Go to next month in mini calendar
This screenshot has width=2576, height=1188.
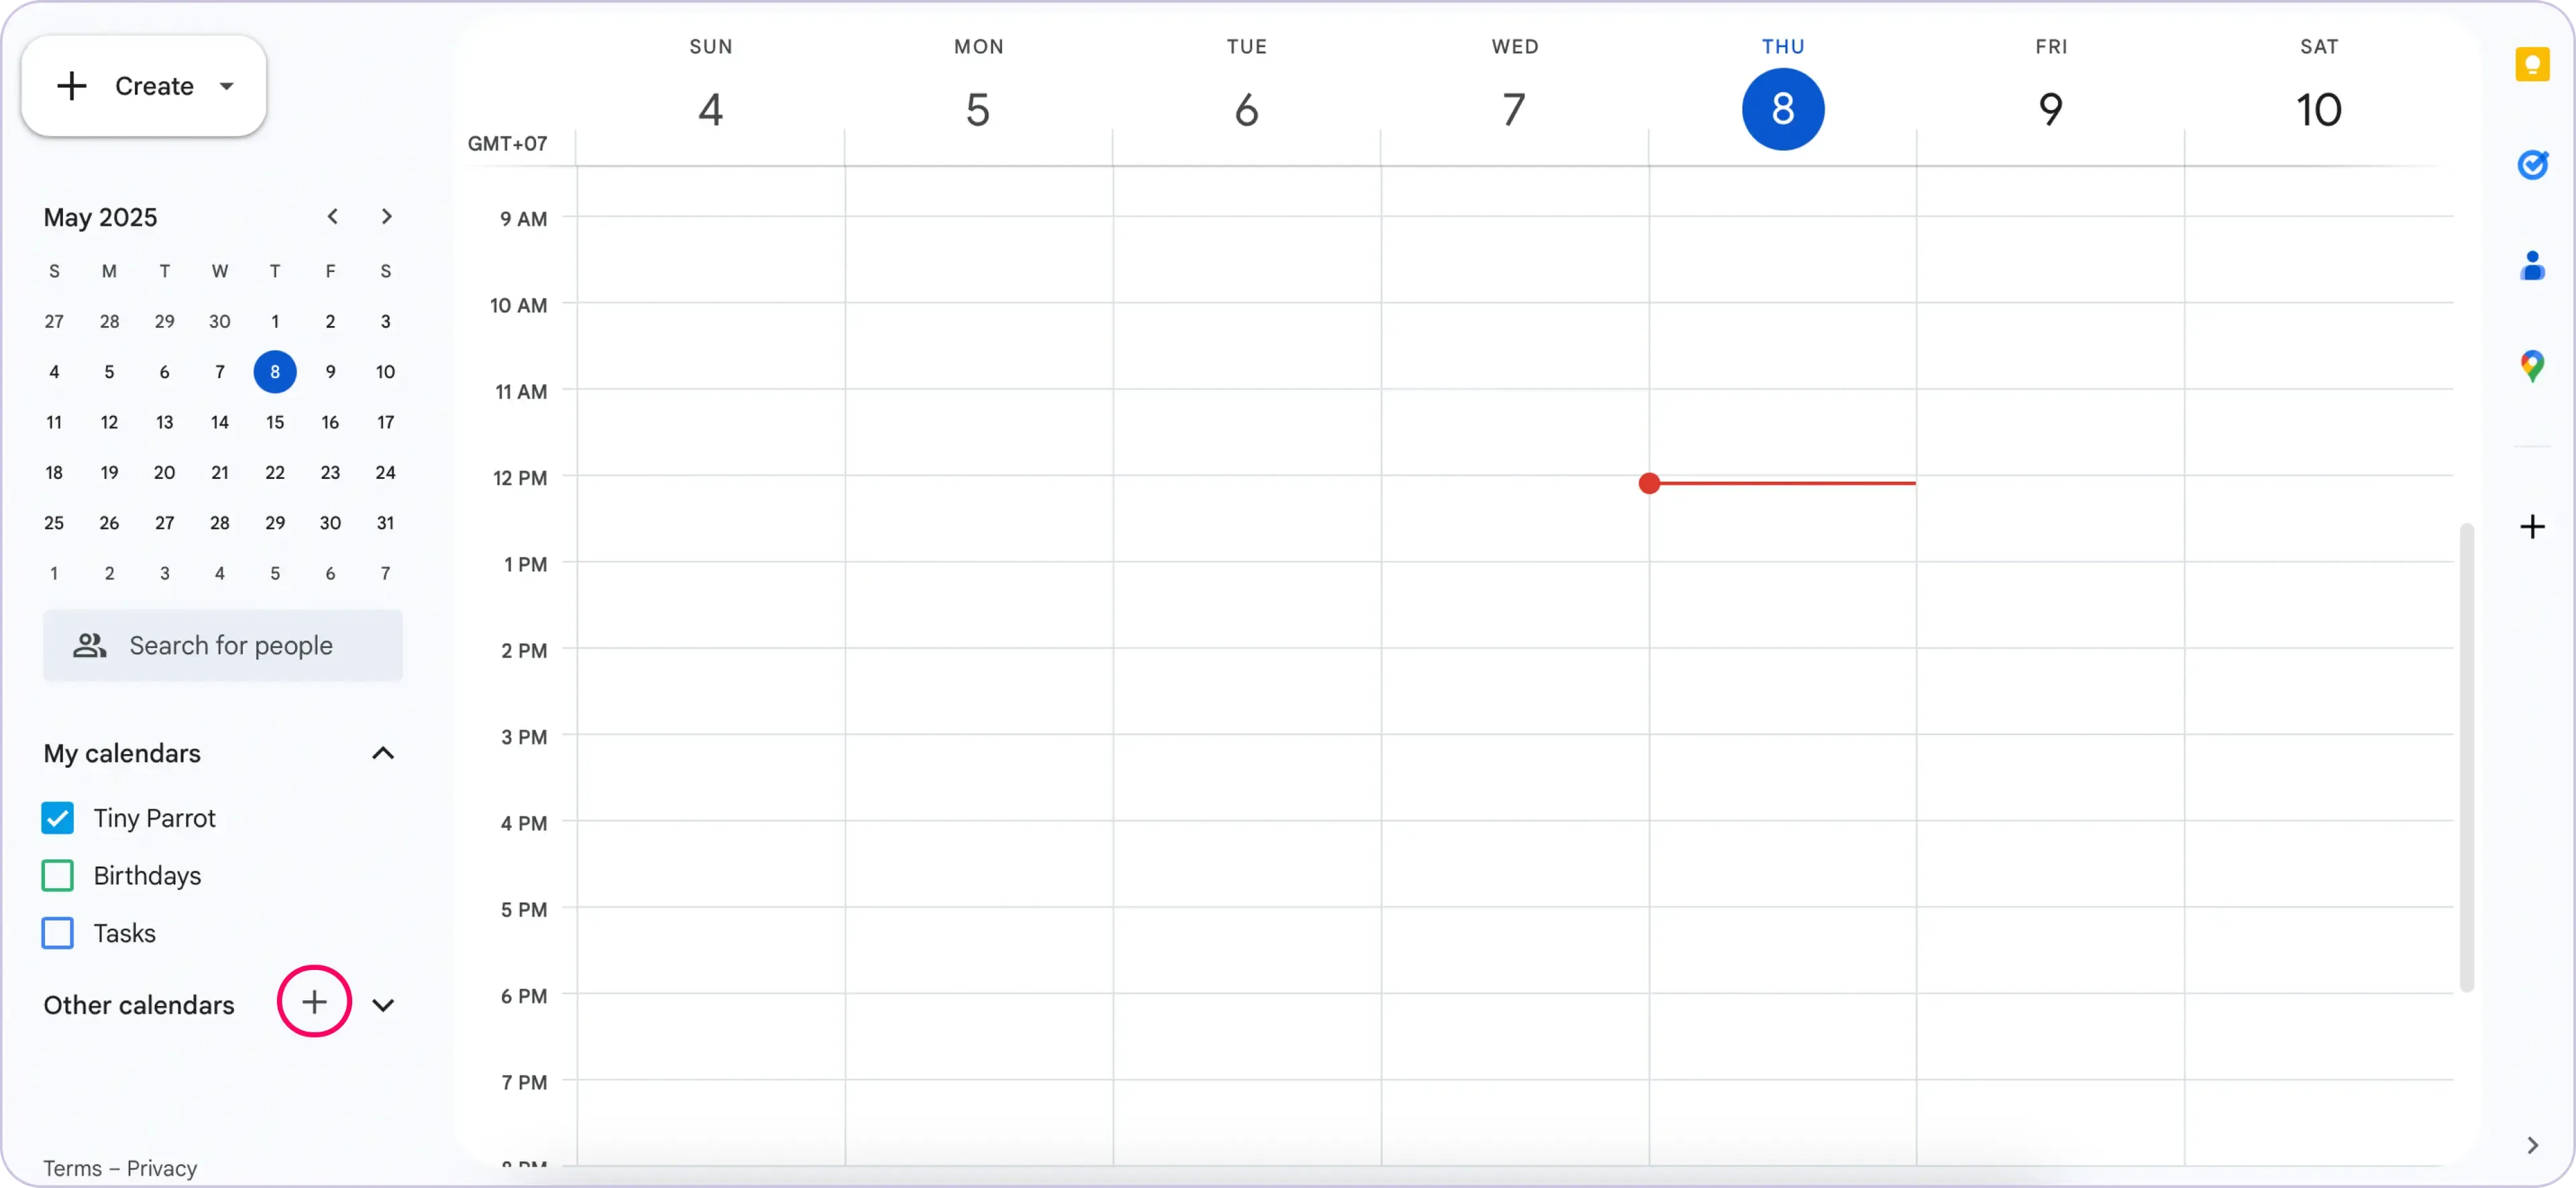pyautogui.click(x=386, y=216)
